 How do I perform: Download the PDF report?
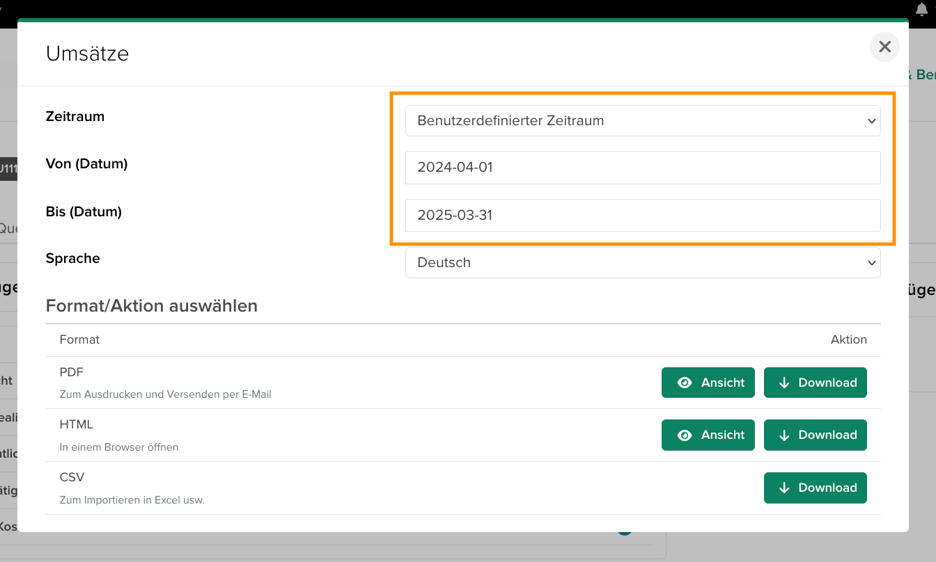click(815, 382)
